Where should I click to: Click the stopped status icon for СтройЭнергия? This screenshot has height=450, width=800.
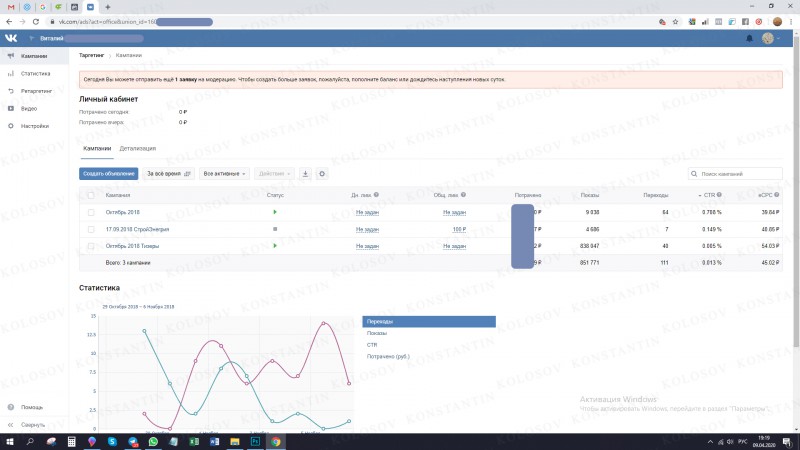point(275,229)
